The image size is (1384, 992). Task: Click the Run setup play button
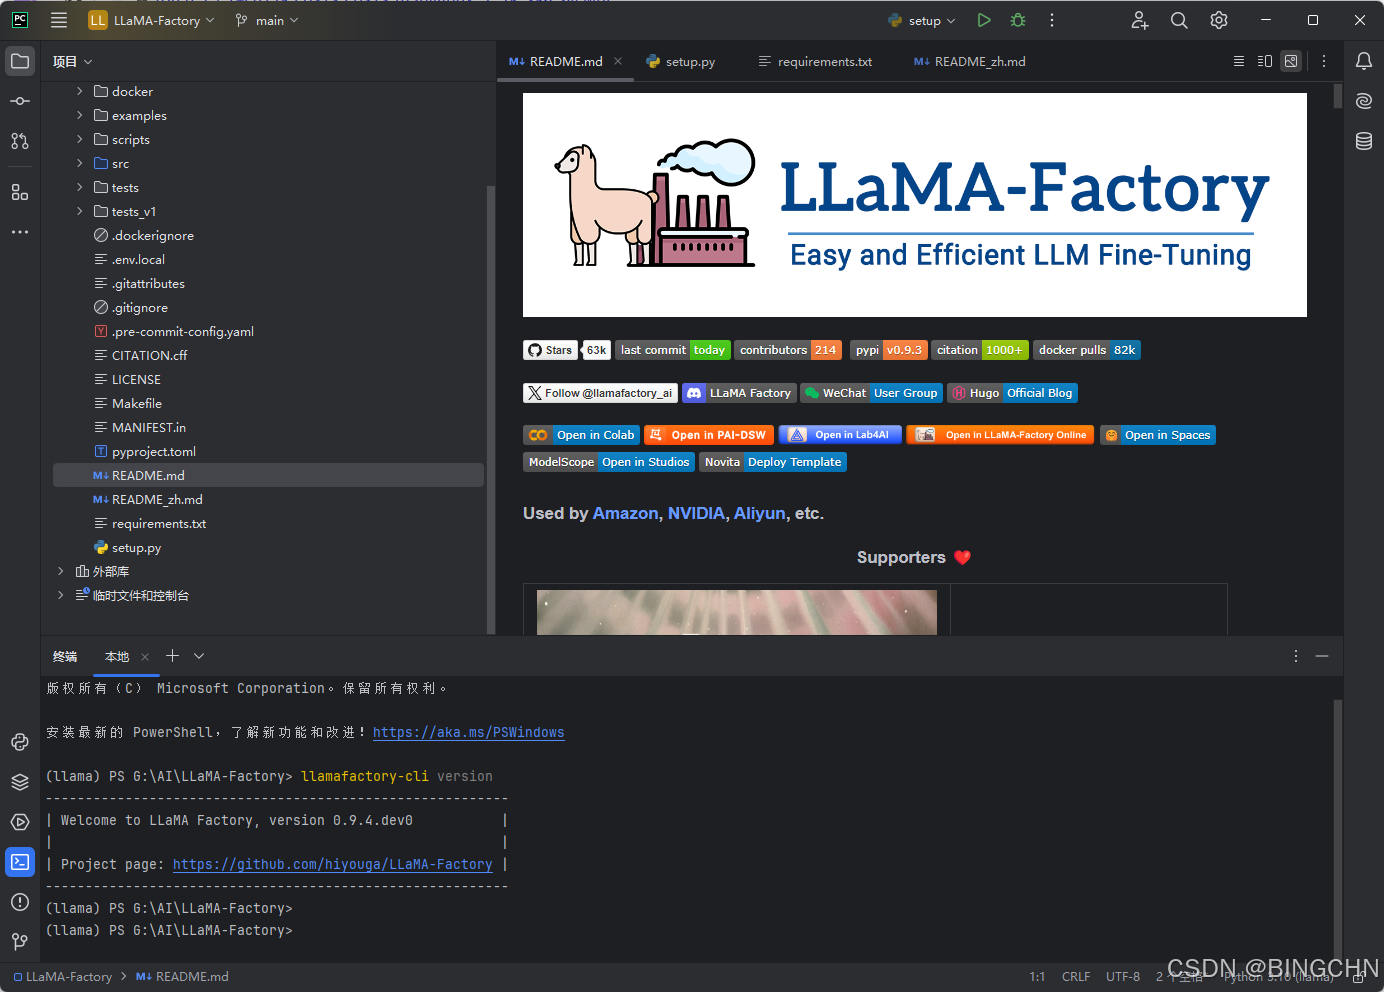click(x=984, y=20)
